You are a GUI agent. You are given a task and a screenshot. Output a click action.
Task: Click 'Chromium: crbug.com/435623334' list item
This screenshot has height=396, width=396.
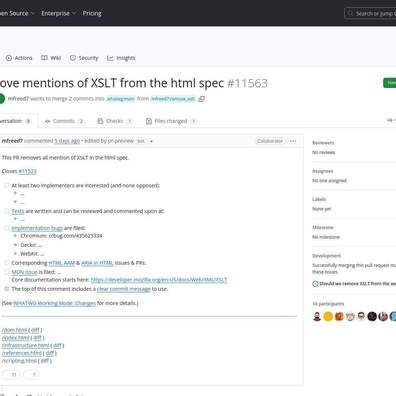tap(61, 236)
